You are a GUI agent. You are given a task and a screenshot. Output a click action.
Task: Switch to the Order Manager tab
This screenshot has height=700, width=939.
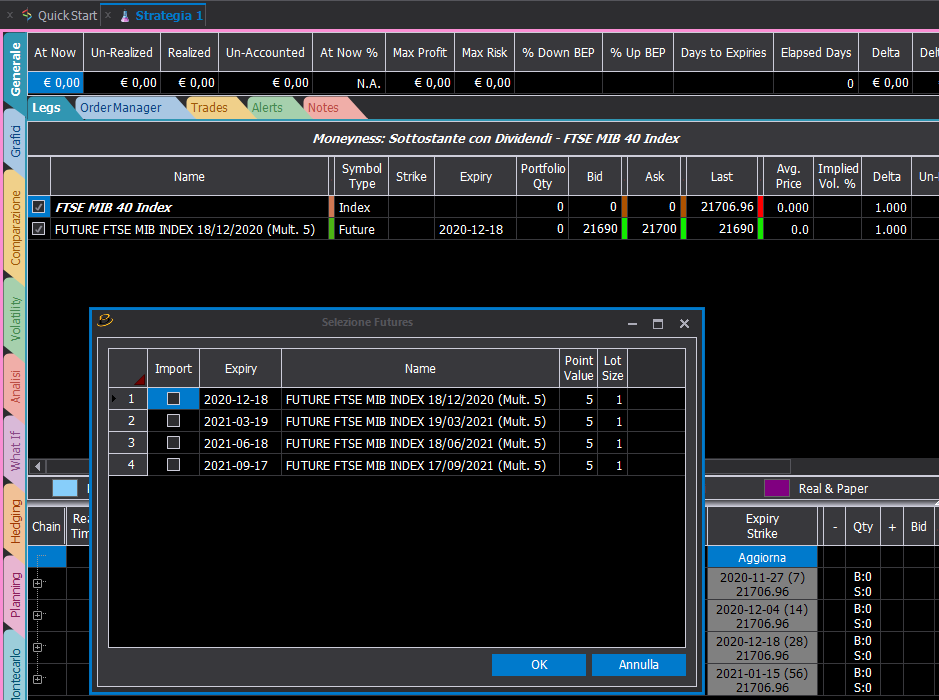click(x=120, y=108)
